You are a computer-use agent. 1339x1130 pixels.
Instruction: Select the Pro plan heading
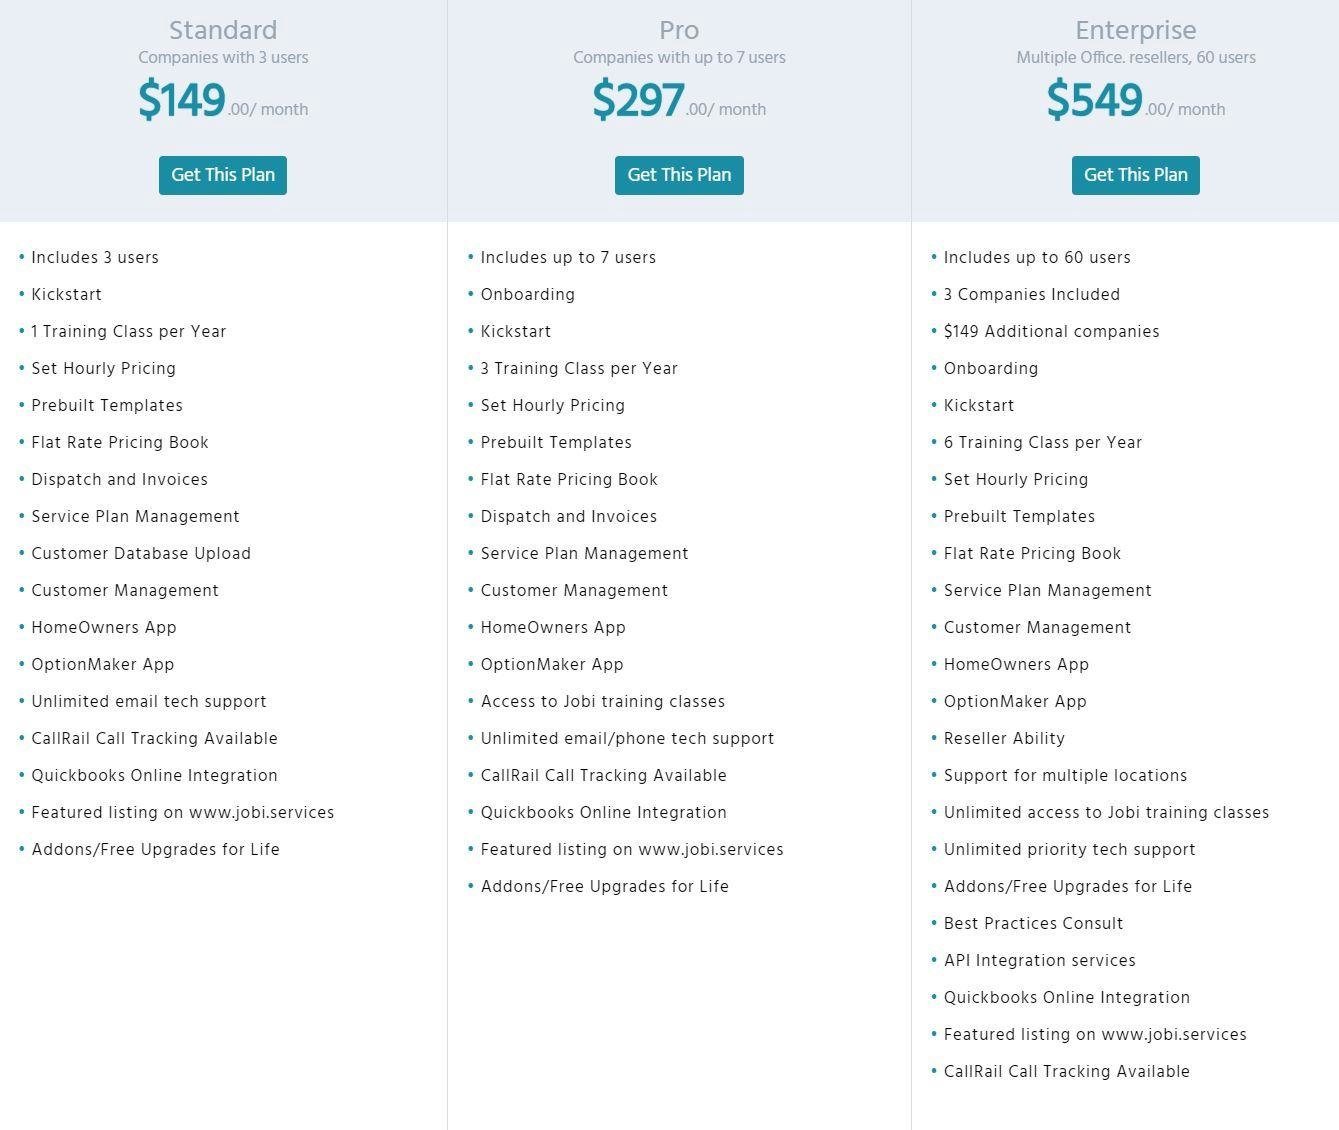678,30
